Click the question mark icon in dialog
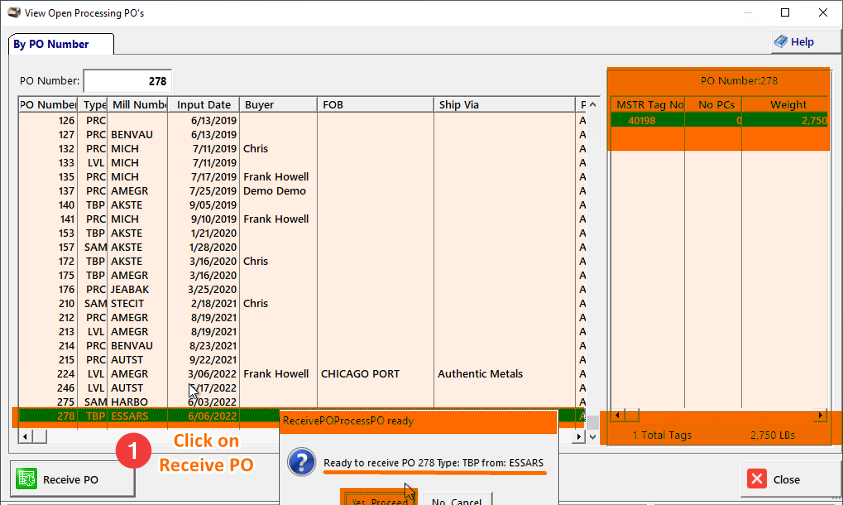This screenshot has height=505, width=843. tap(302, 462)
